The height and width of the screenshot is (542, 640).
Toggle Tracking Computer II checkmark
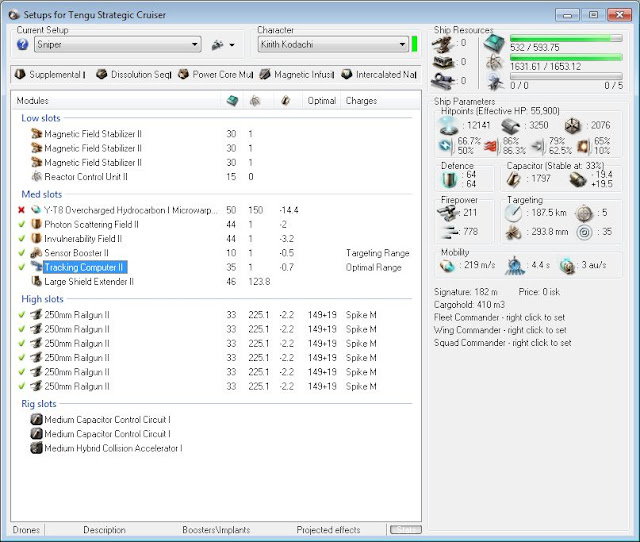pos(22,267)
